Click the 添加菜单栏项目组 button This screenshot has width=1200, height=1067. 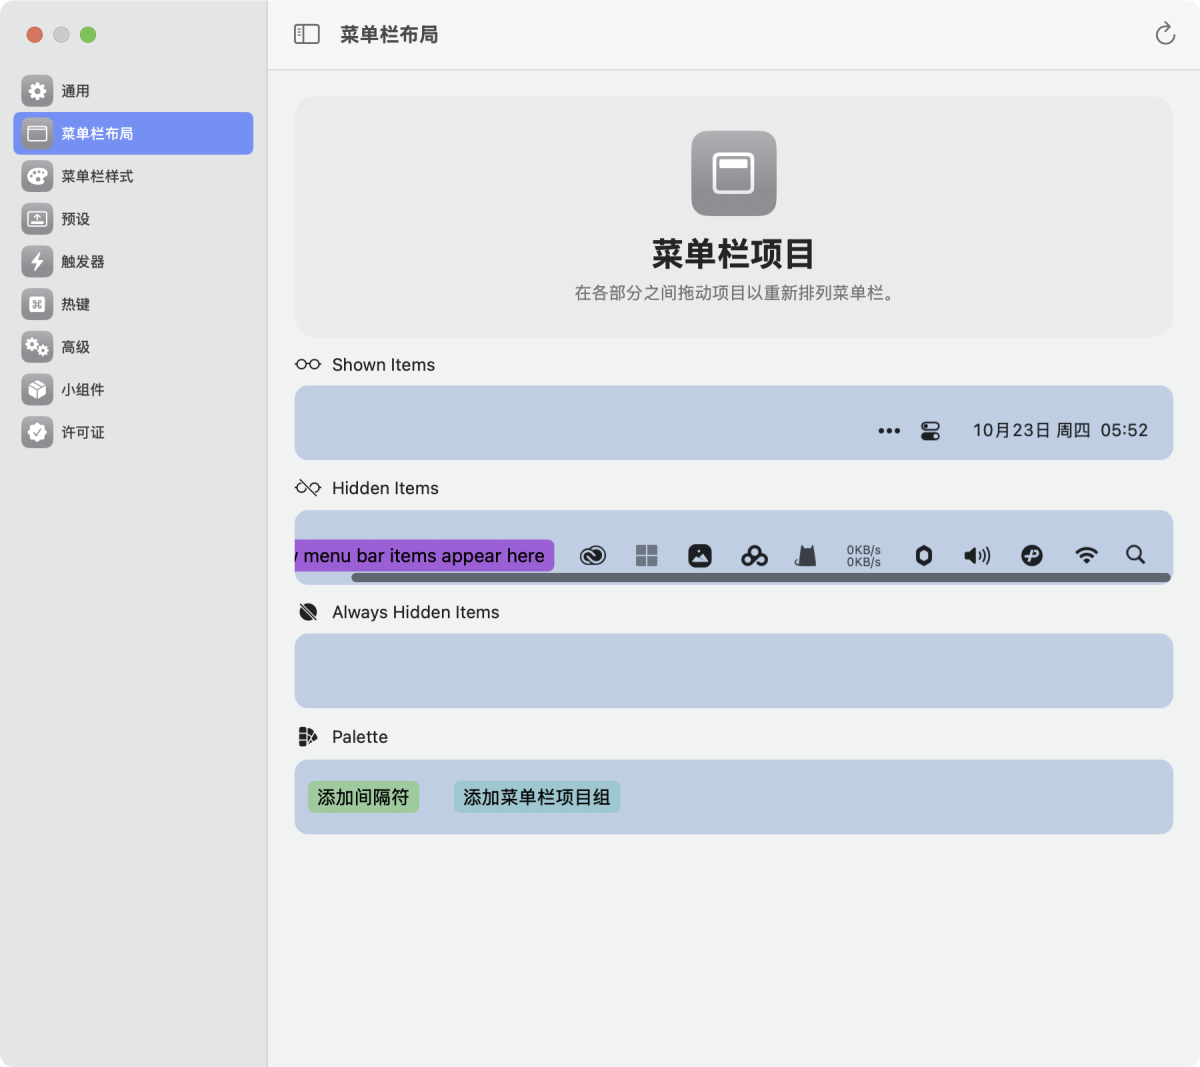[537, 797]
